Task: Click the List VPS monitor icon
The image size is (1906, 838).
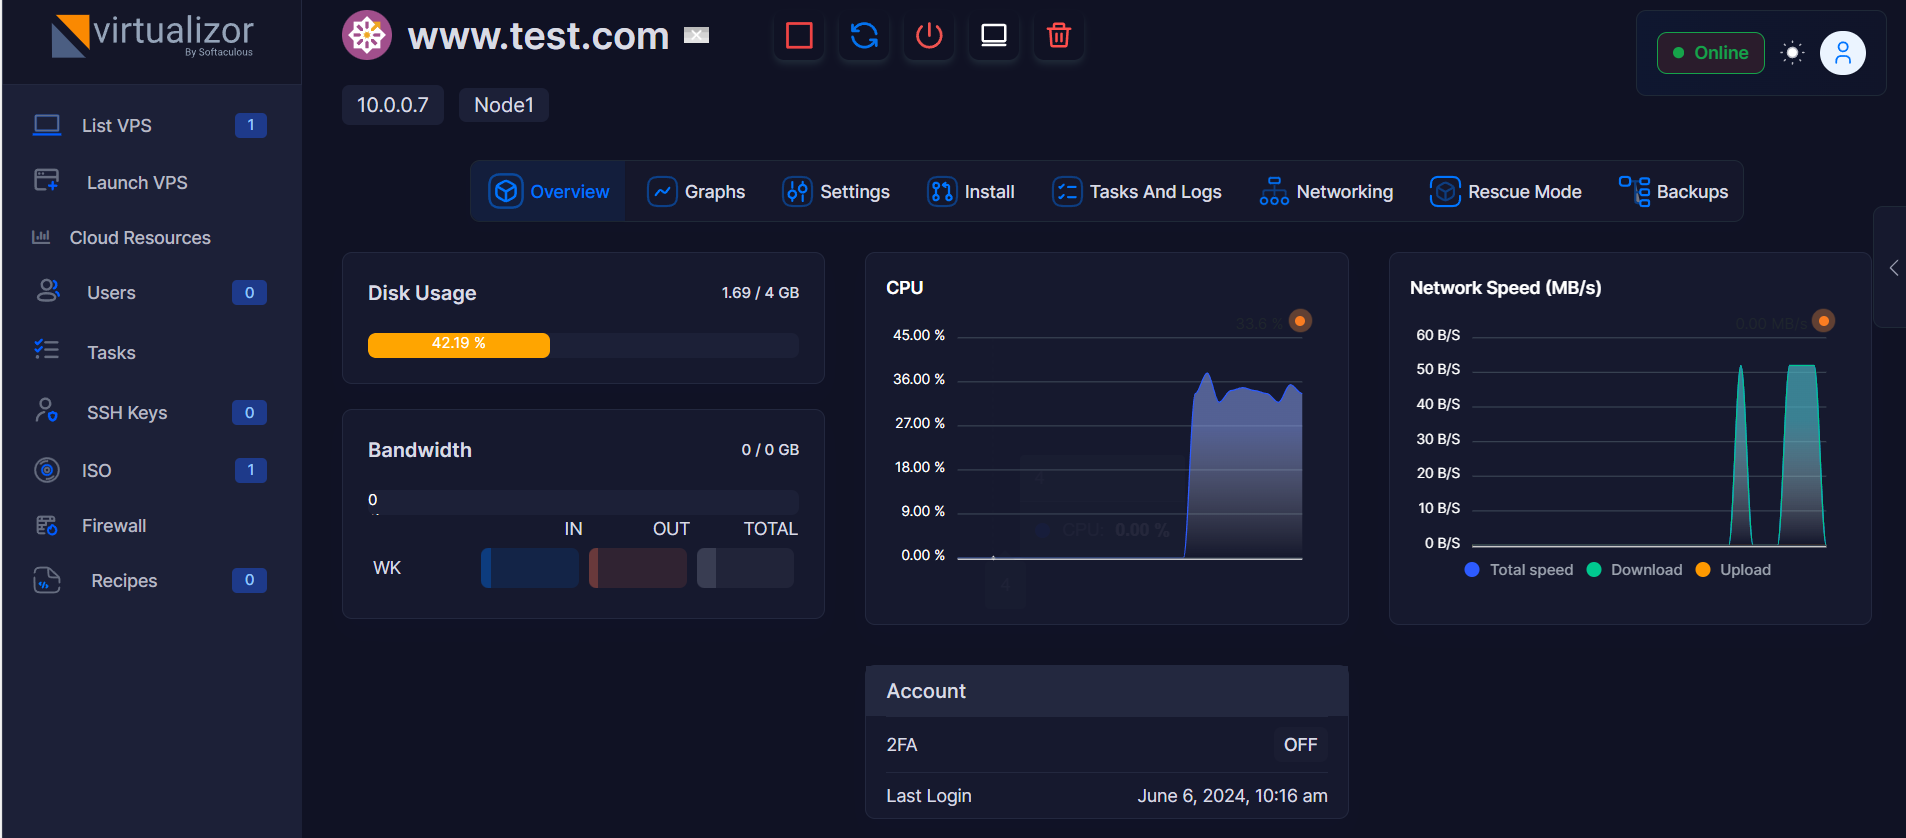Action: pos(47,125)
